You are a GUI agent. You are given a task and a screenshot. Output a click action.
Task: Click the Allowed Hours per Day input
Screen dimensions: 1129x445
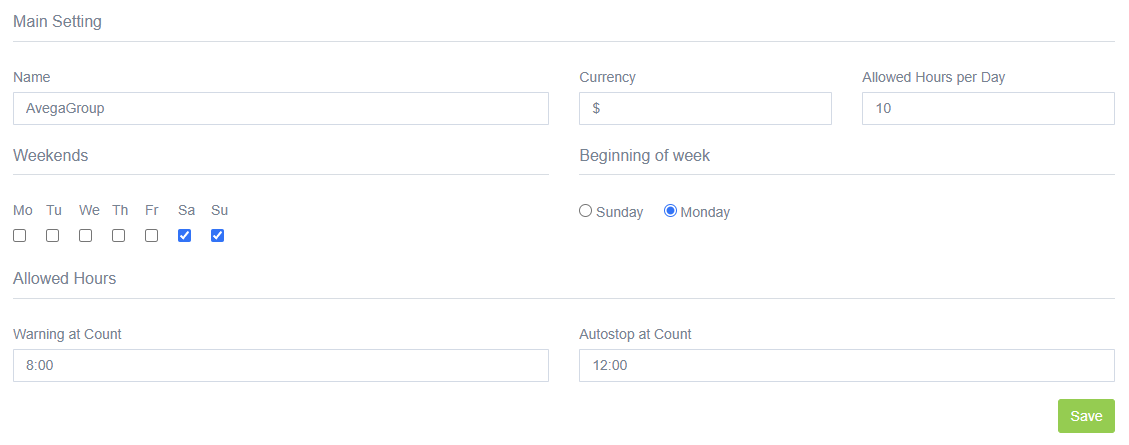(x=988, y=109)
